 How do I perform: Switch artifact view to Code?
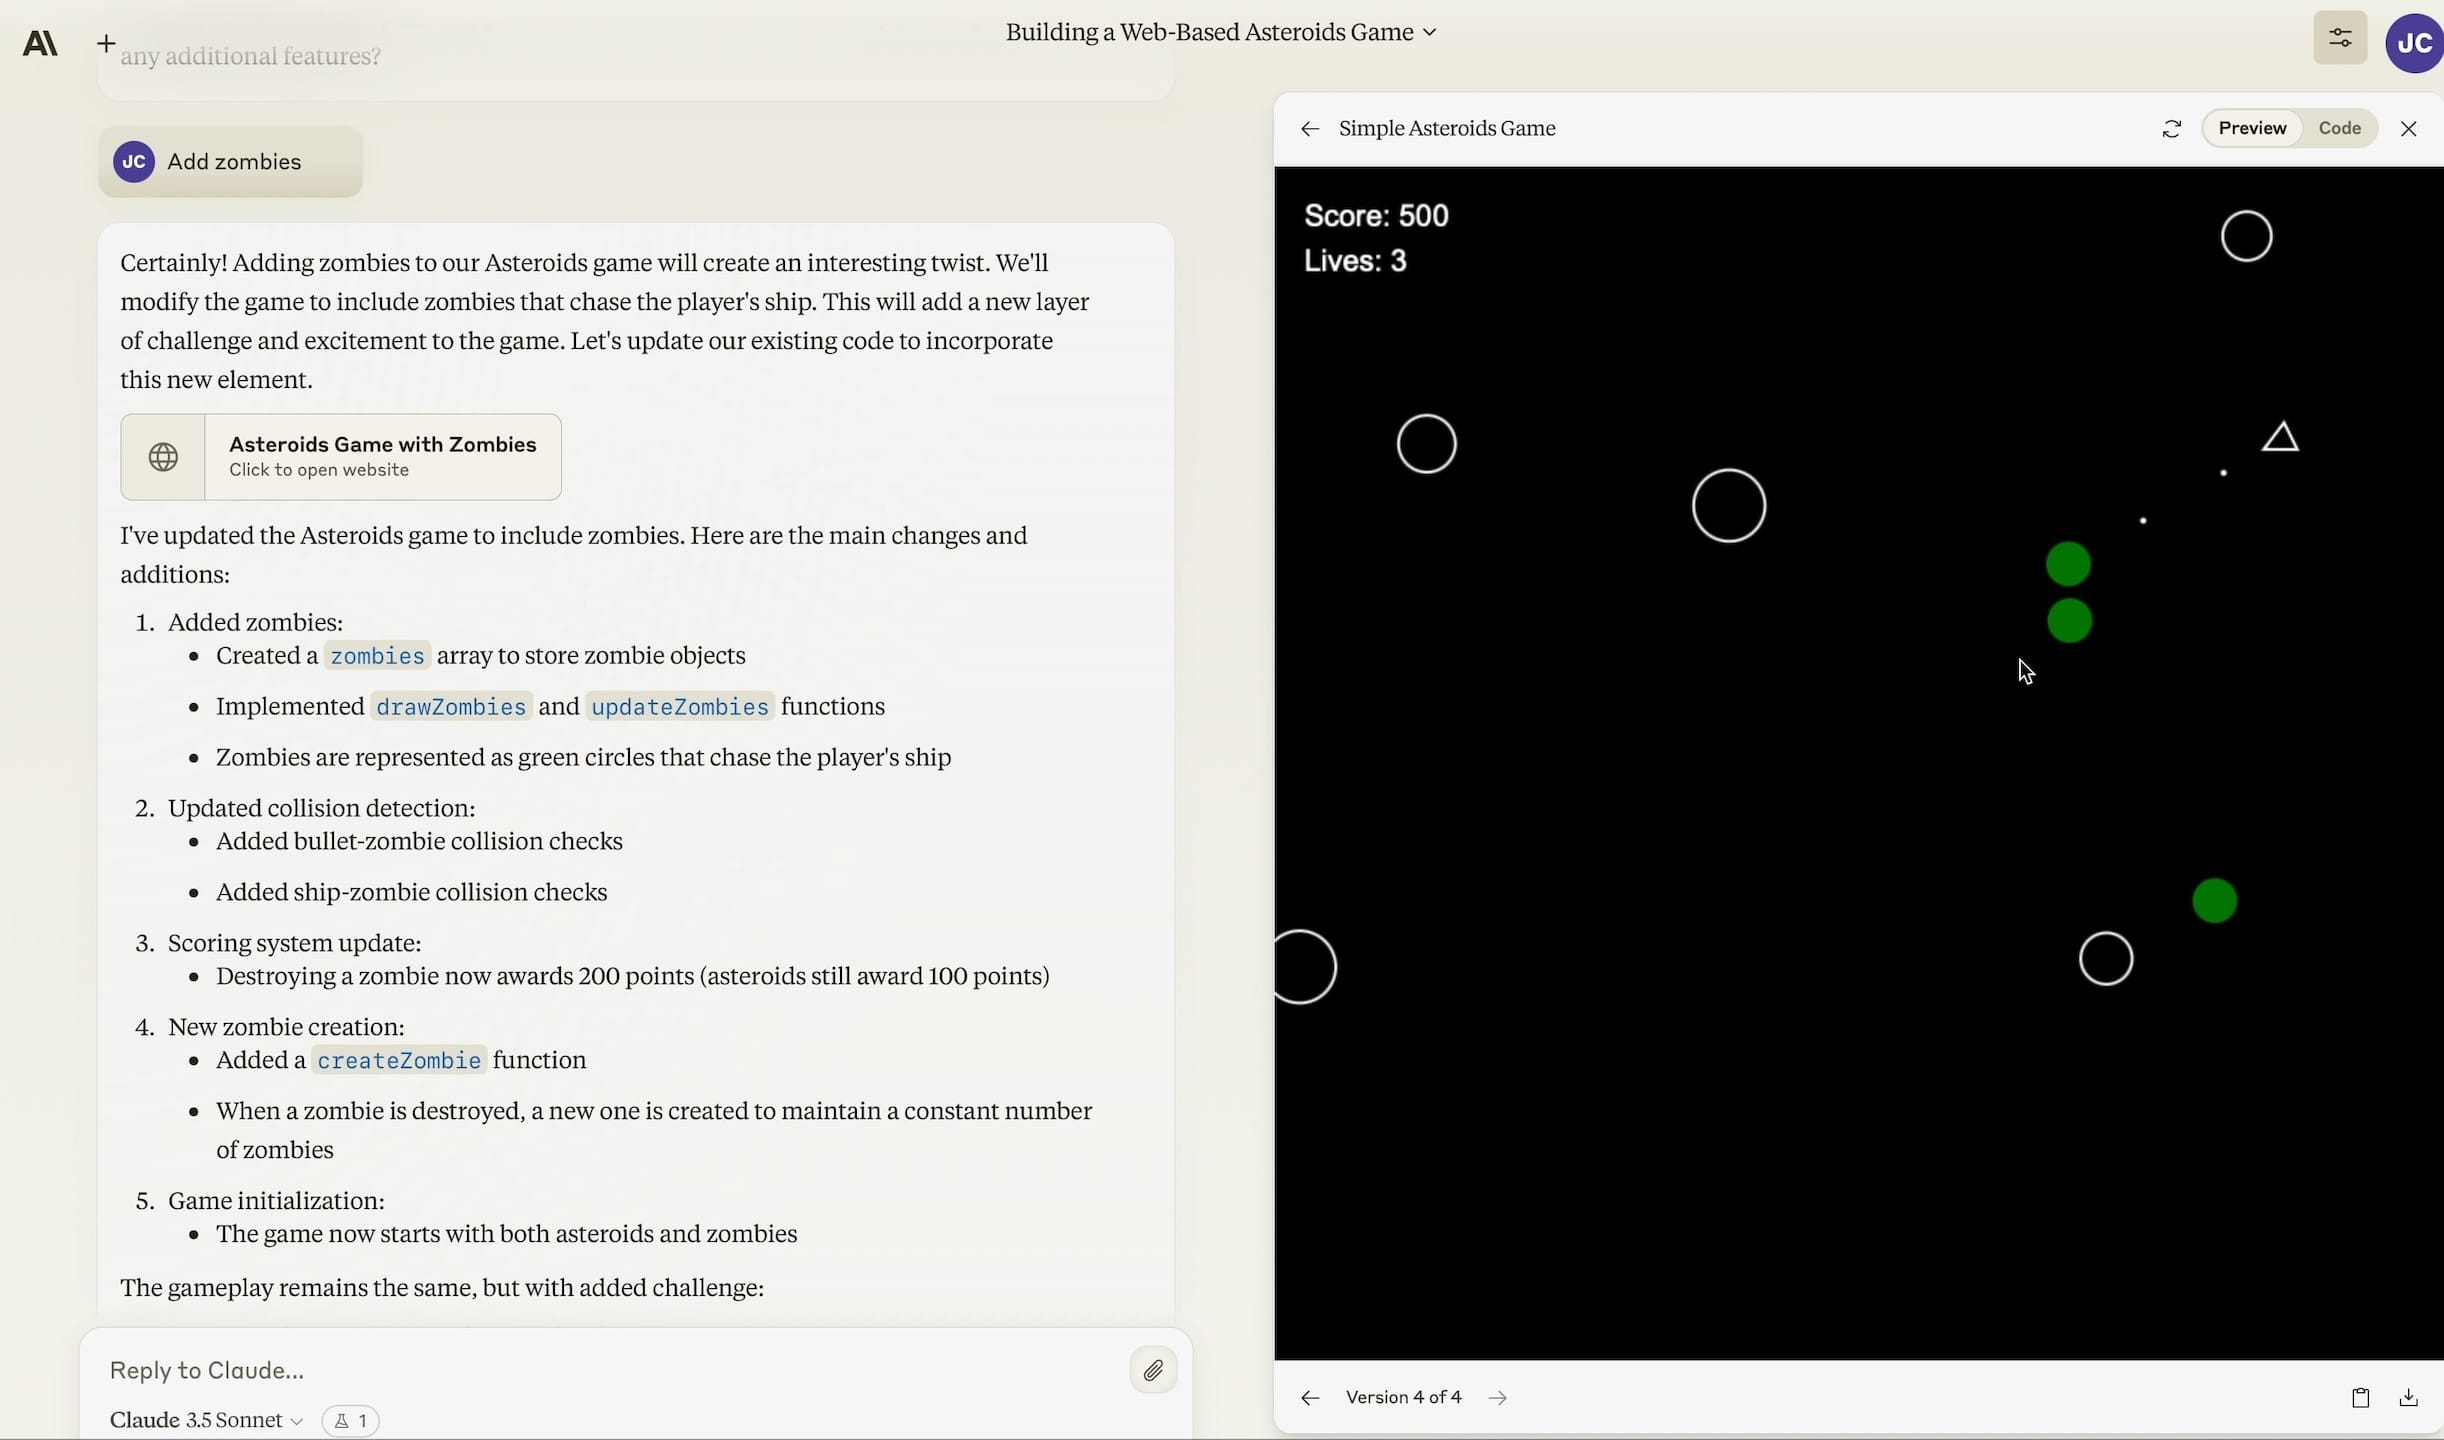2339,128
